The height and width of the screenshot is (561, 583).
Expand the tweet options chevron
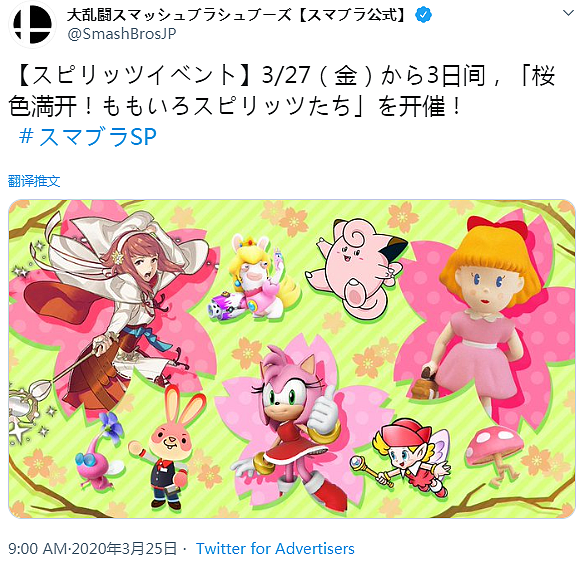(x=568, y=13)
